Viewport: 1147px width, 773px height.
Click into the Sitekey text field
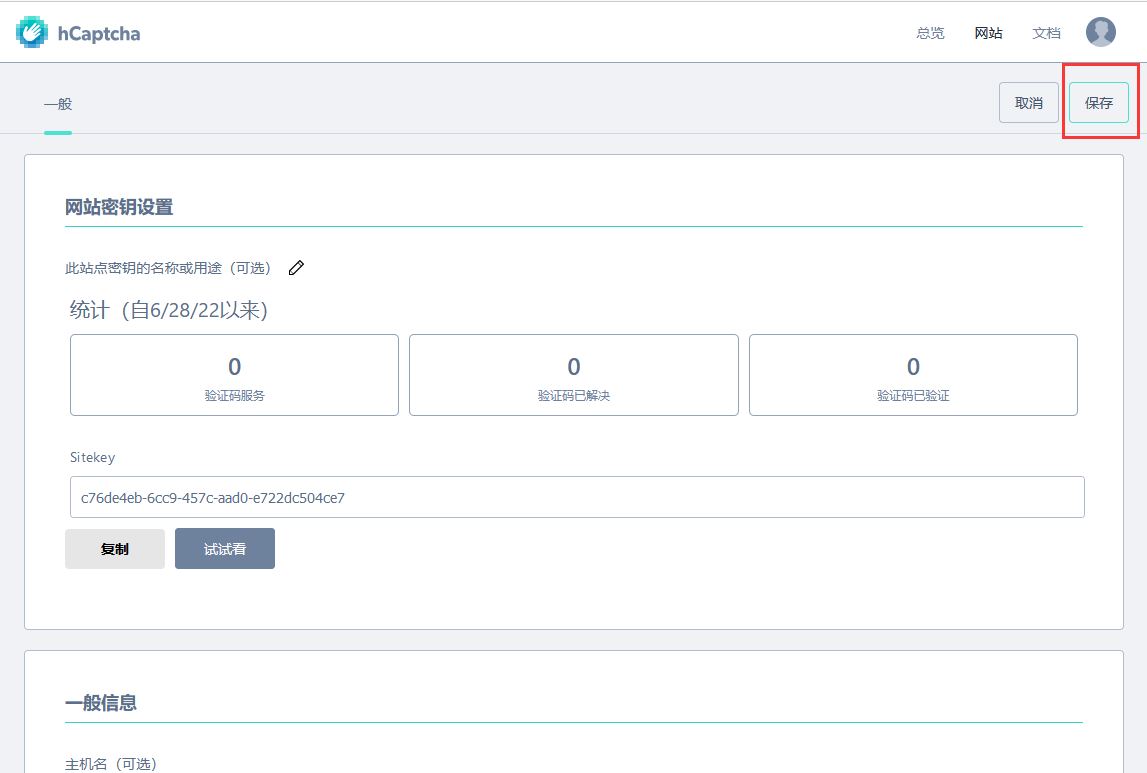coord(575,497)
